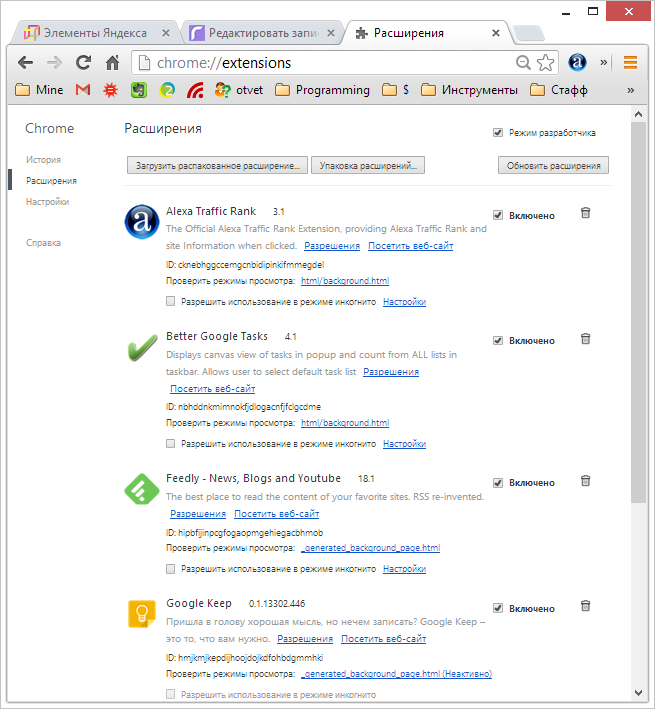
Task: Click the zoom magnifier icon in address bar
Action: point(523,62)
